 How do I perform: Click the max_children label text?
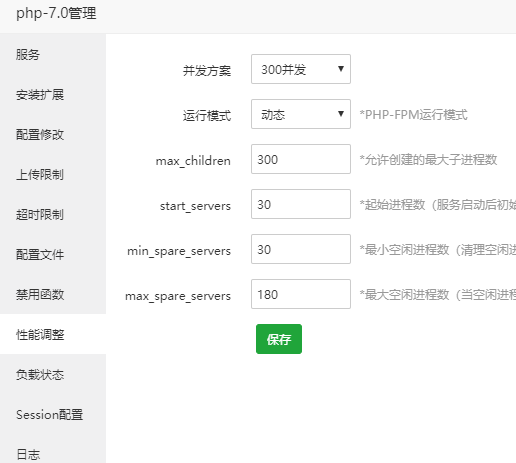(x=193, y=161)
